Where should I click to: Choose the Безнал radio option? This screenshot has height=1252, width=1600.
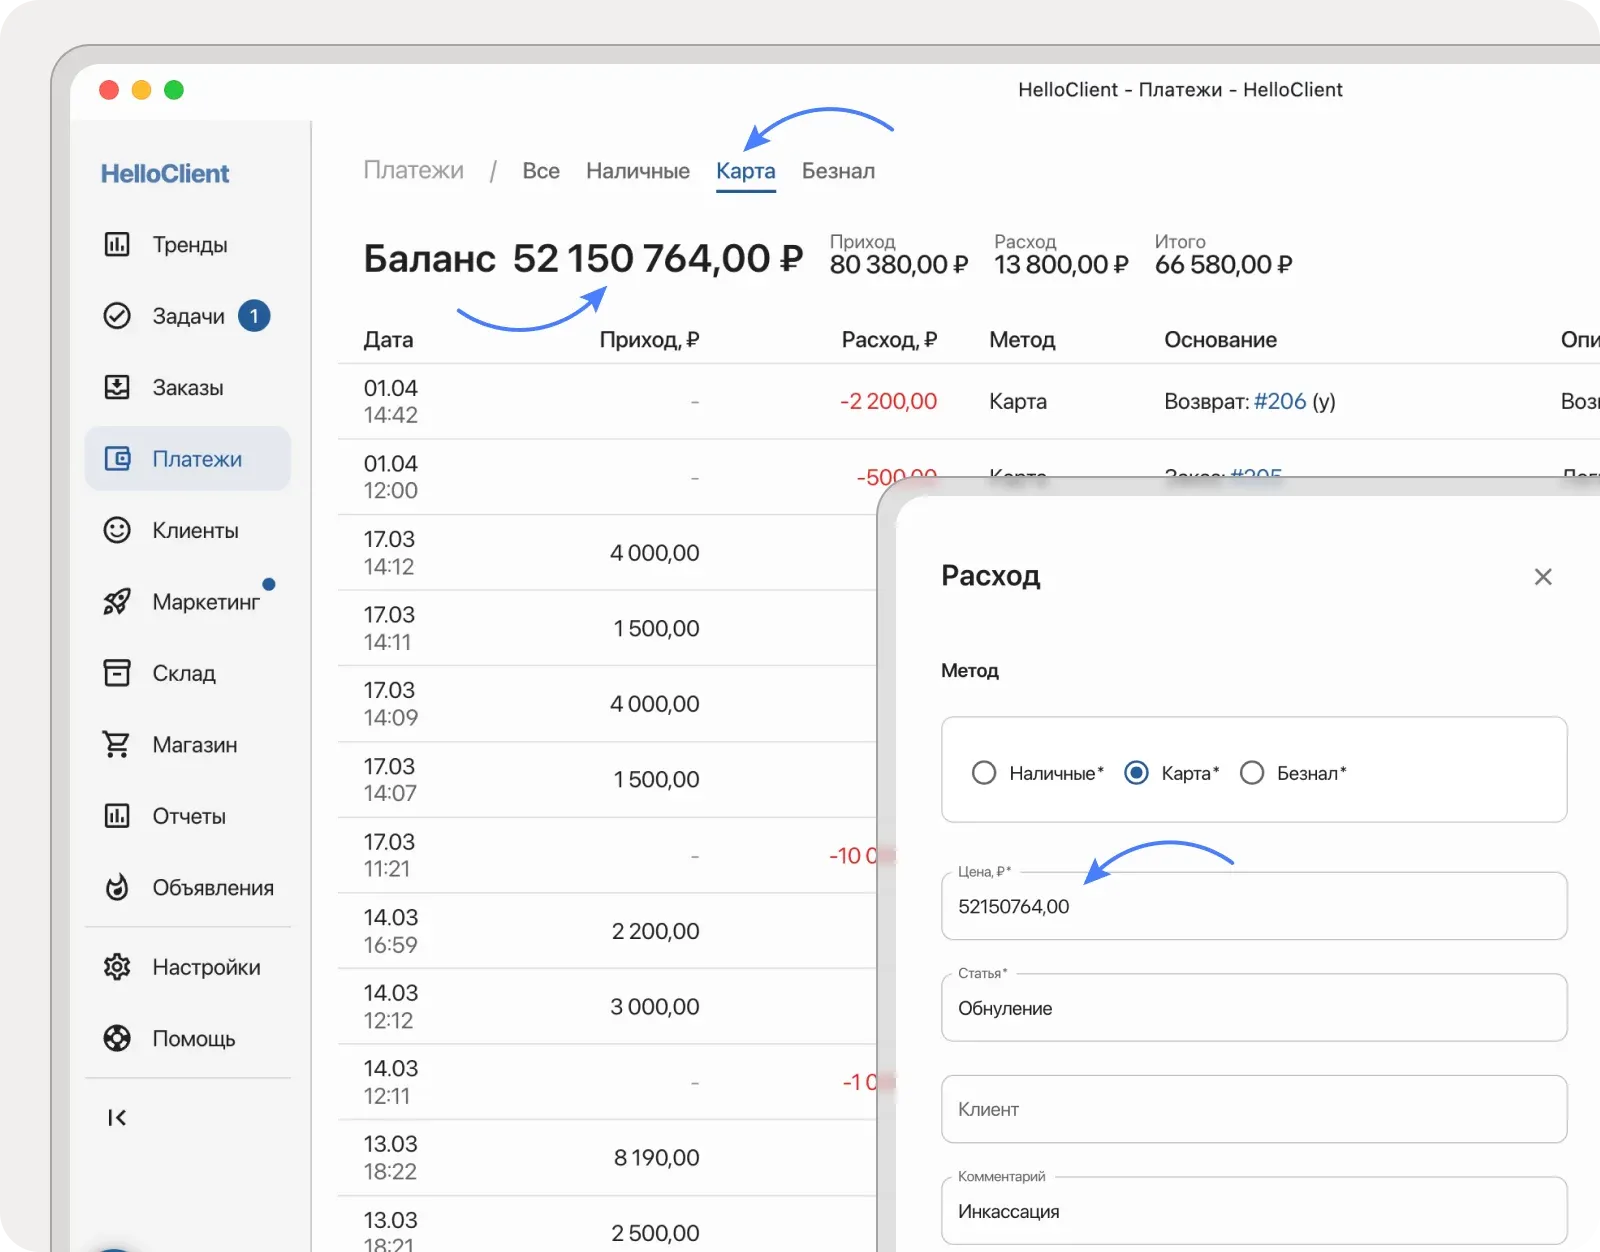point(1252,773)
